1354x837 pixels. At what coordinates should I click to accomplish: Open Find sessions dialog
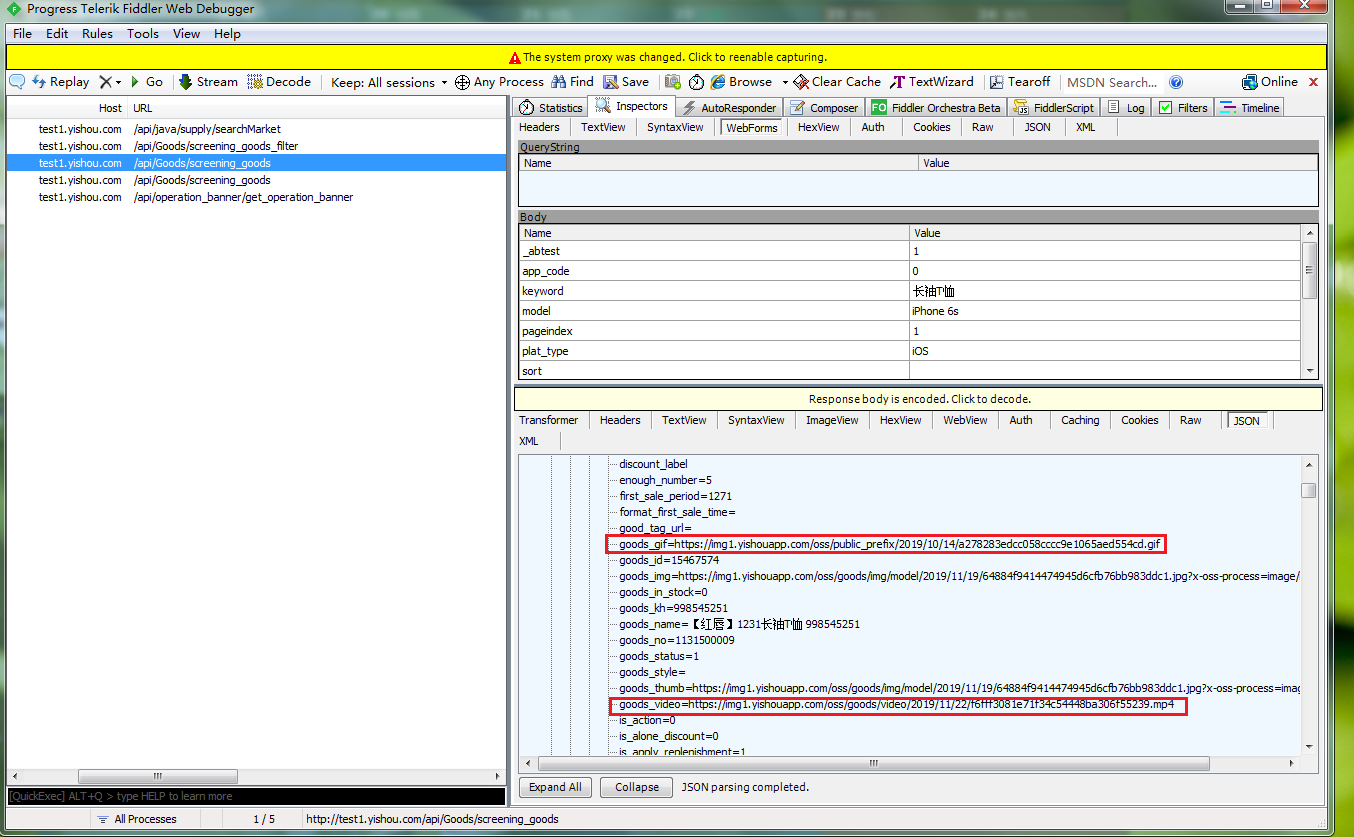pyautogui.click(x=573, y=82)
